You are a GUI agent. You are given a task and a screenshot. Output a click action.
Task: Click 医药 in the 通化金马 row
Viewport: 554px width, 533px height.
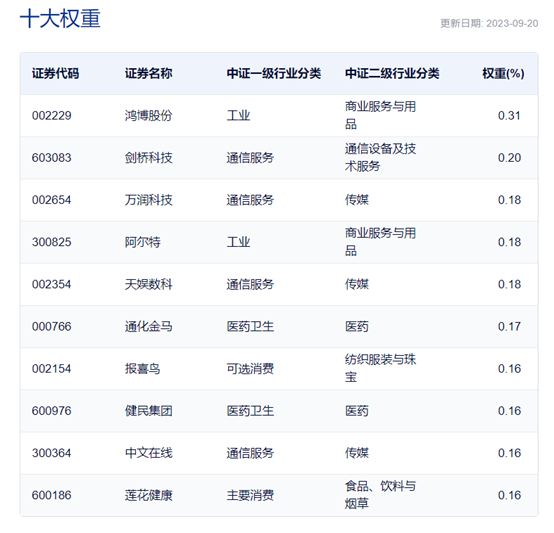click(356, 326)
